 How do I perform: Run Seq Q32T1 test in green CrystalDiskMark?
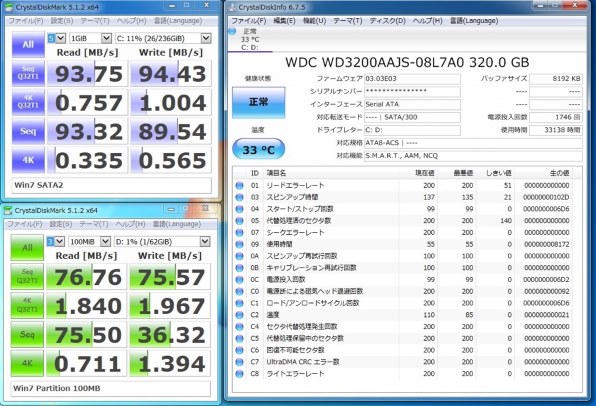coord(27,276)
